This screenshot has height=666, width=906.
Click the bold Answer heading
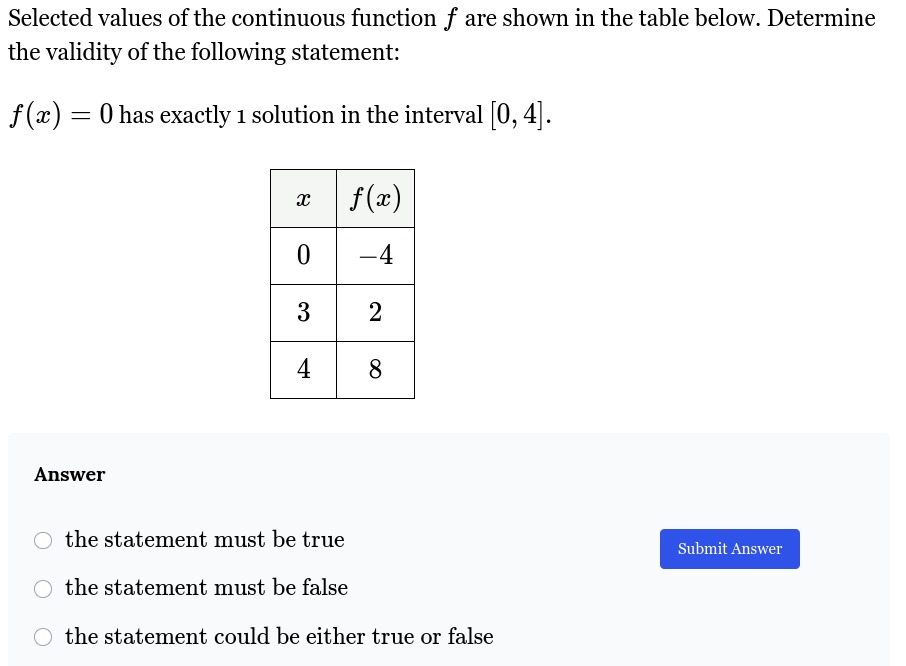click(x=69, y=474)
